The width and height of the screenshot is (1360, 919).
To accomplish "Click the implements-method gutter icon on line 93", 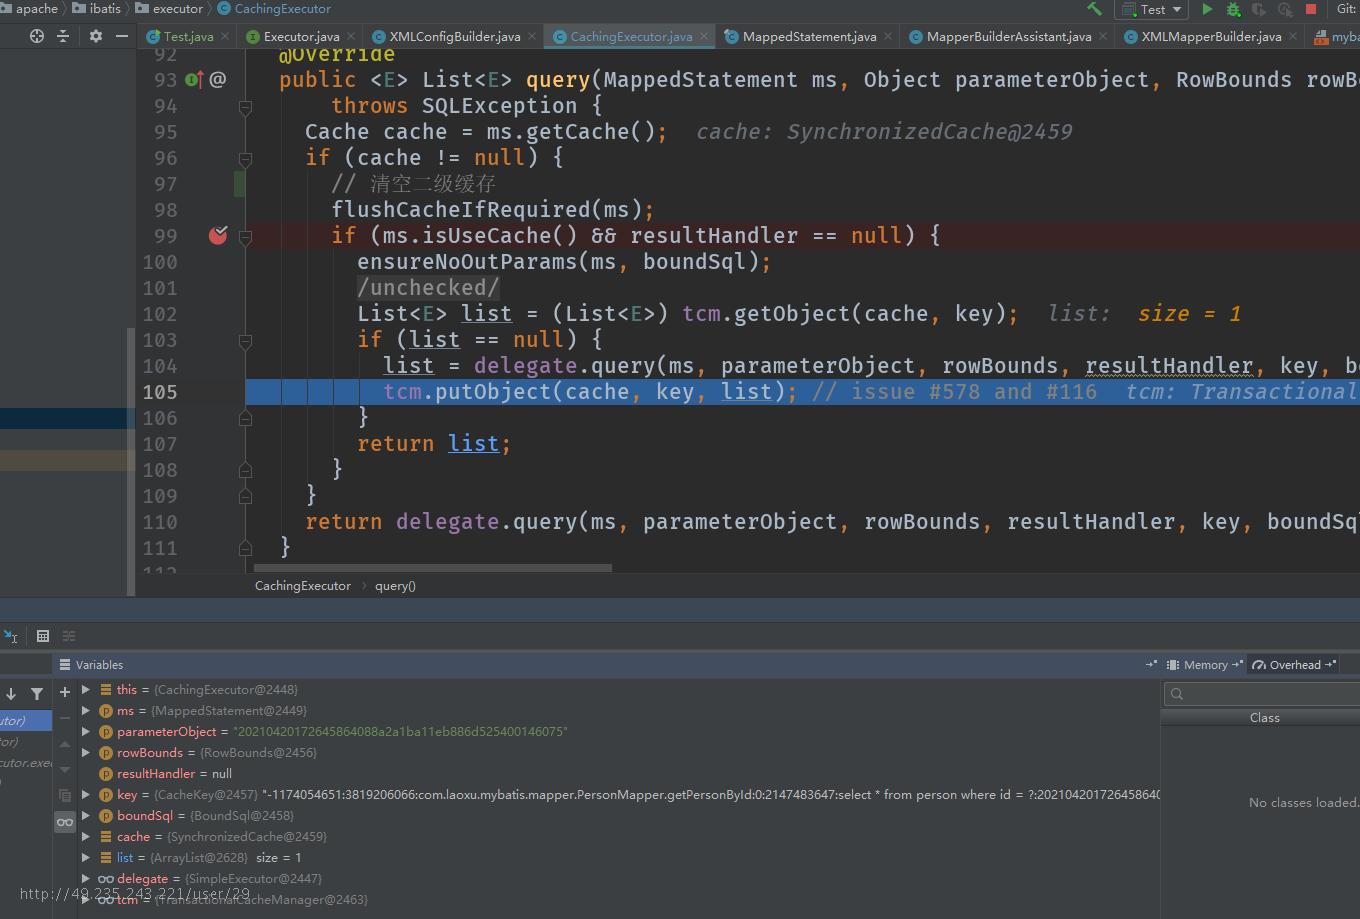I will (194, 79).
